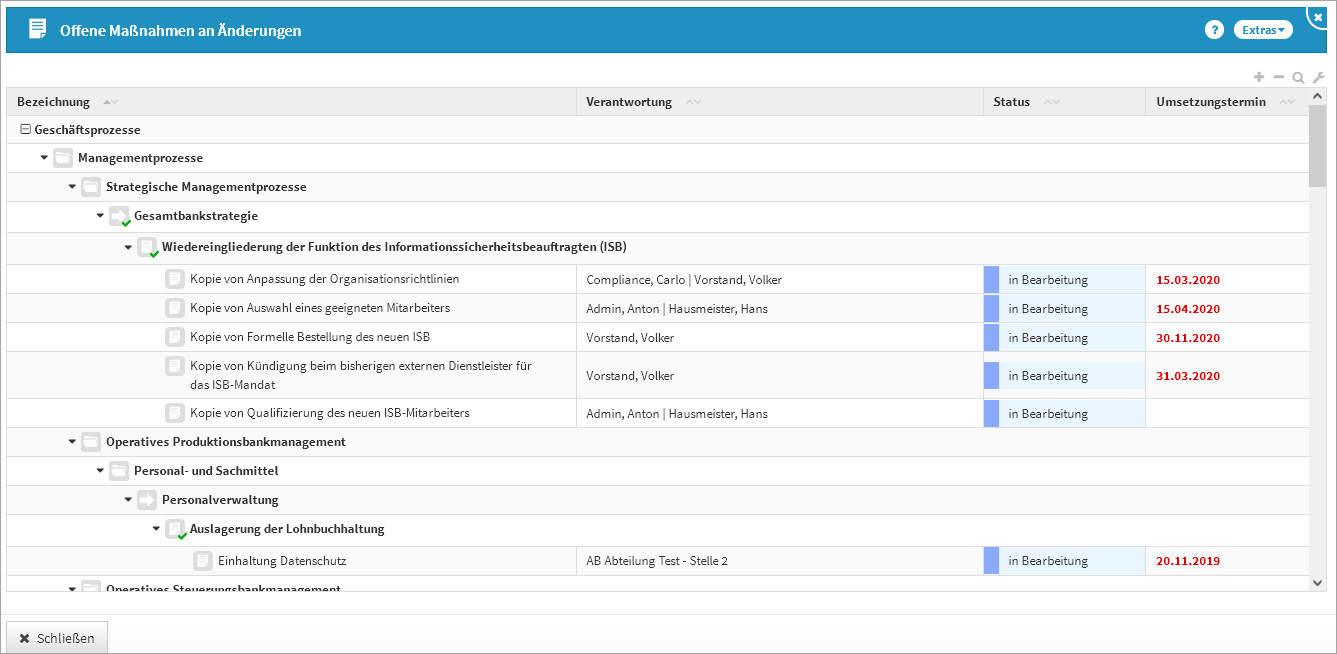1337x654 pixels.
Task: Sort by the Bezeichnung column header
Action: click(x=53, y=102)
